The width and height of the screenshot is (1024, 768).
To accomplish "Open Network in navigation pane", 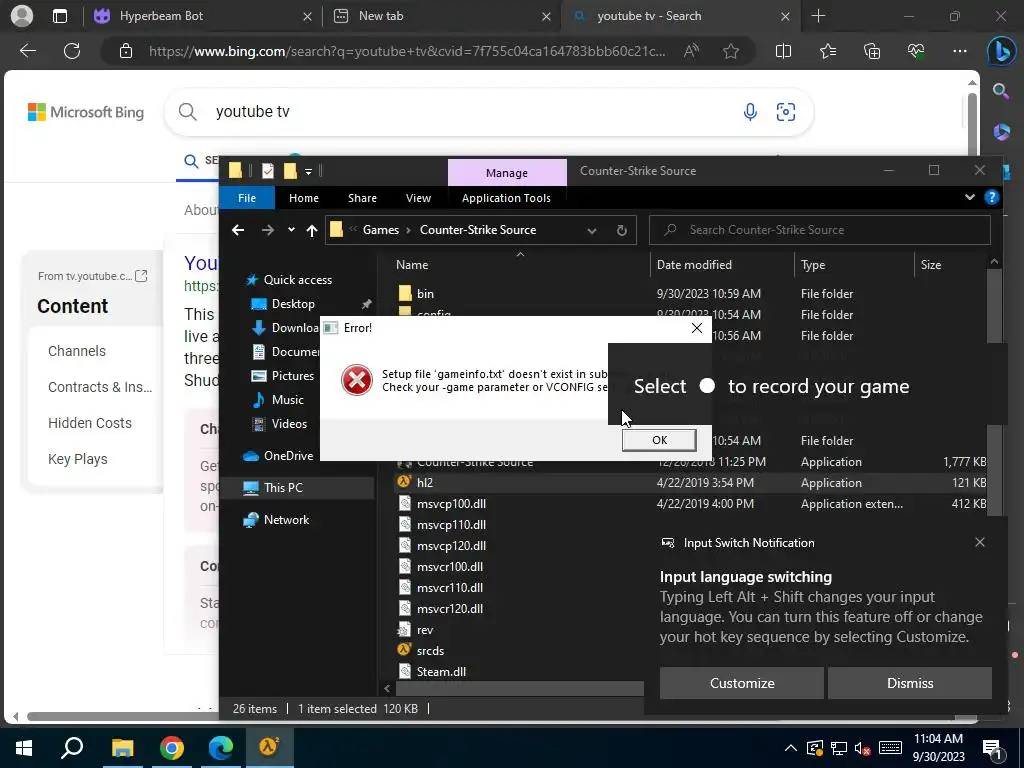I will point(286,520).
